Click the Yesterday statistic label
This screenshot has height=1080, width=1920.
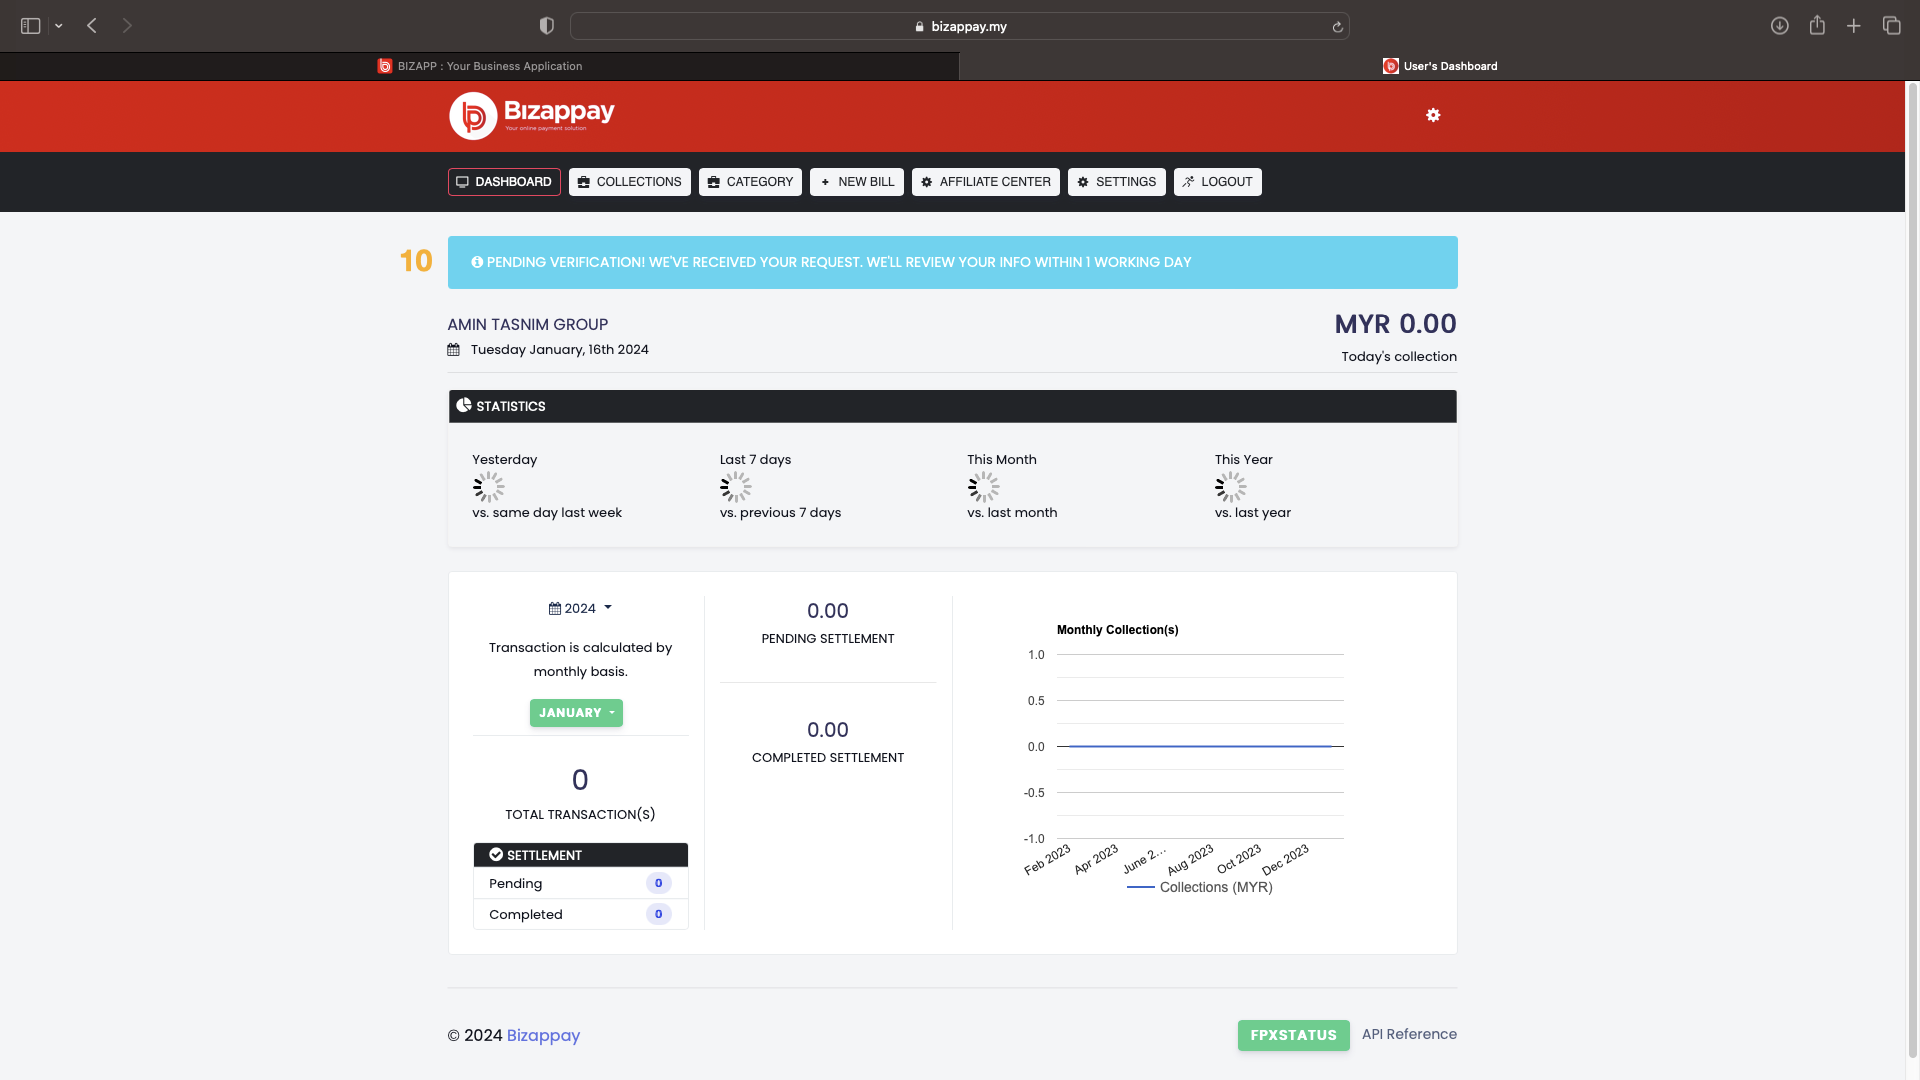pyautogui.click(x=505, y=460)
